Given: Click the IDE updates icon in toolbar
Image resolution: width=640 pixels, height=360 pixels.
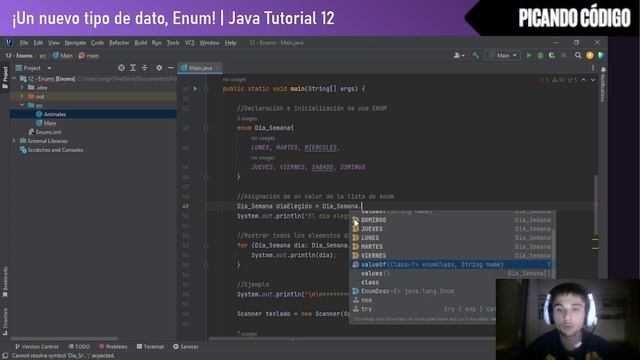Looking at the screenshot, I should tap(590, 55).
